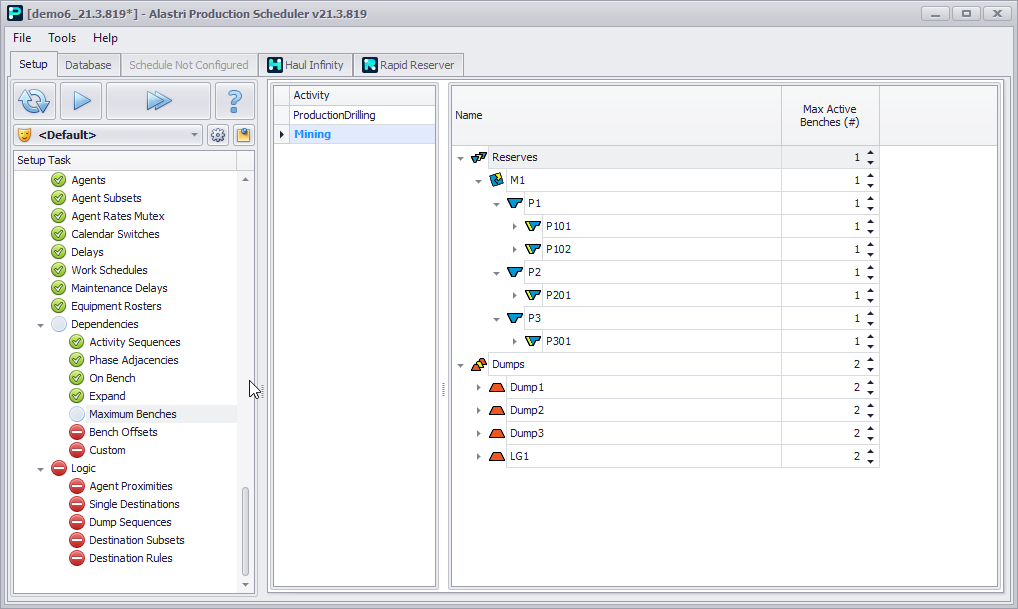Open the Tools menu

(x=62, y=38)
